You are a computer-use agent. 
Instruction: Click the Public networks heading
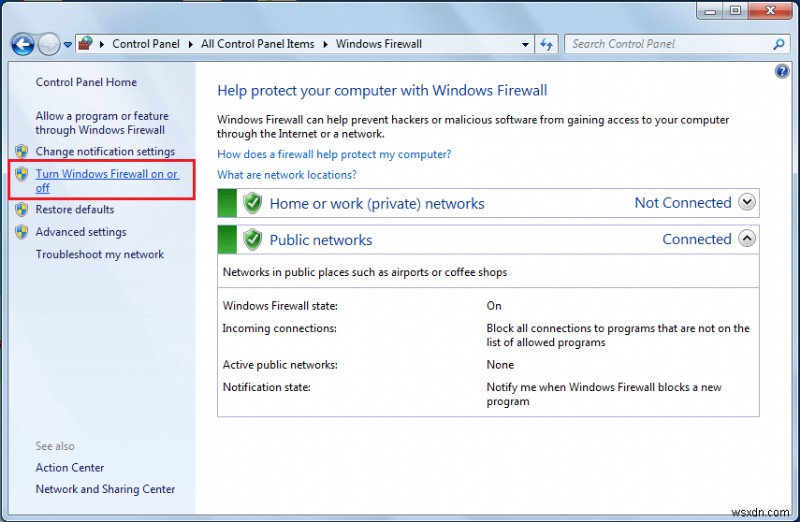[x=321, y=240]
